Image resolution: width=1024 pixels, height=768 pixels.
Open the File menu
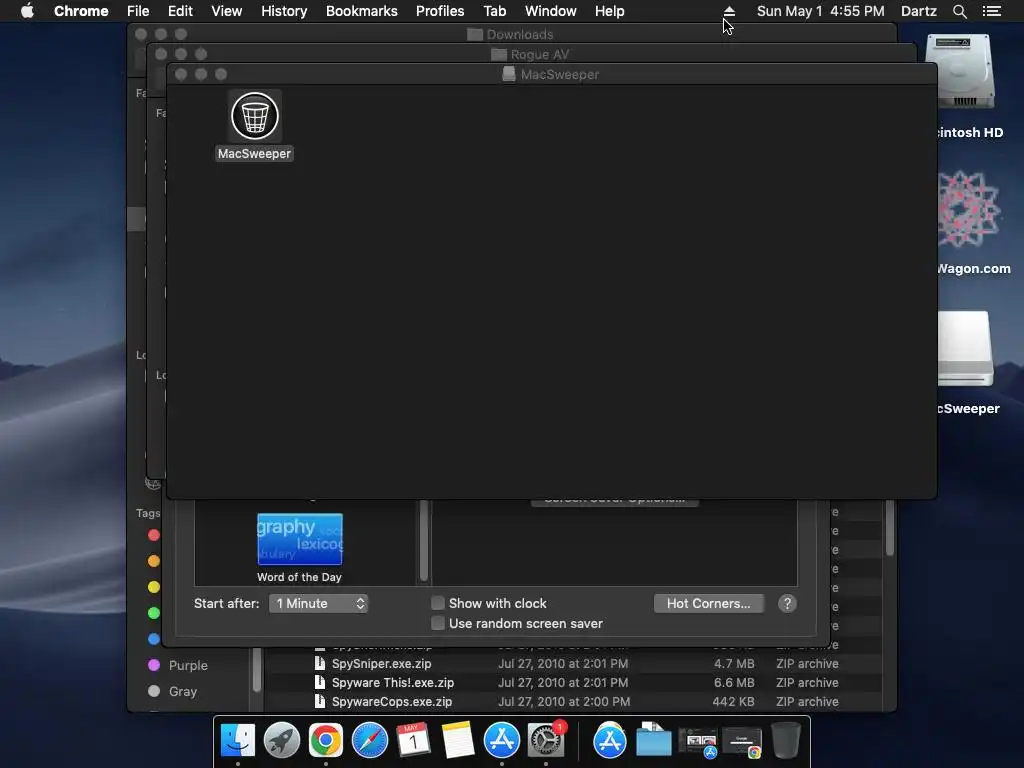point(138,11)
